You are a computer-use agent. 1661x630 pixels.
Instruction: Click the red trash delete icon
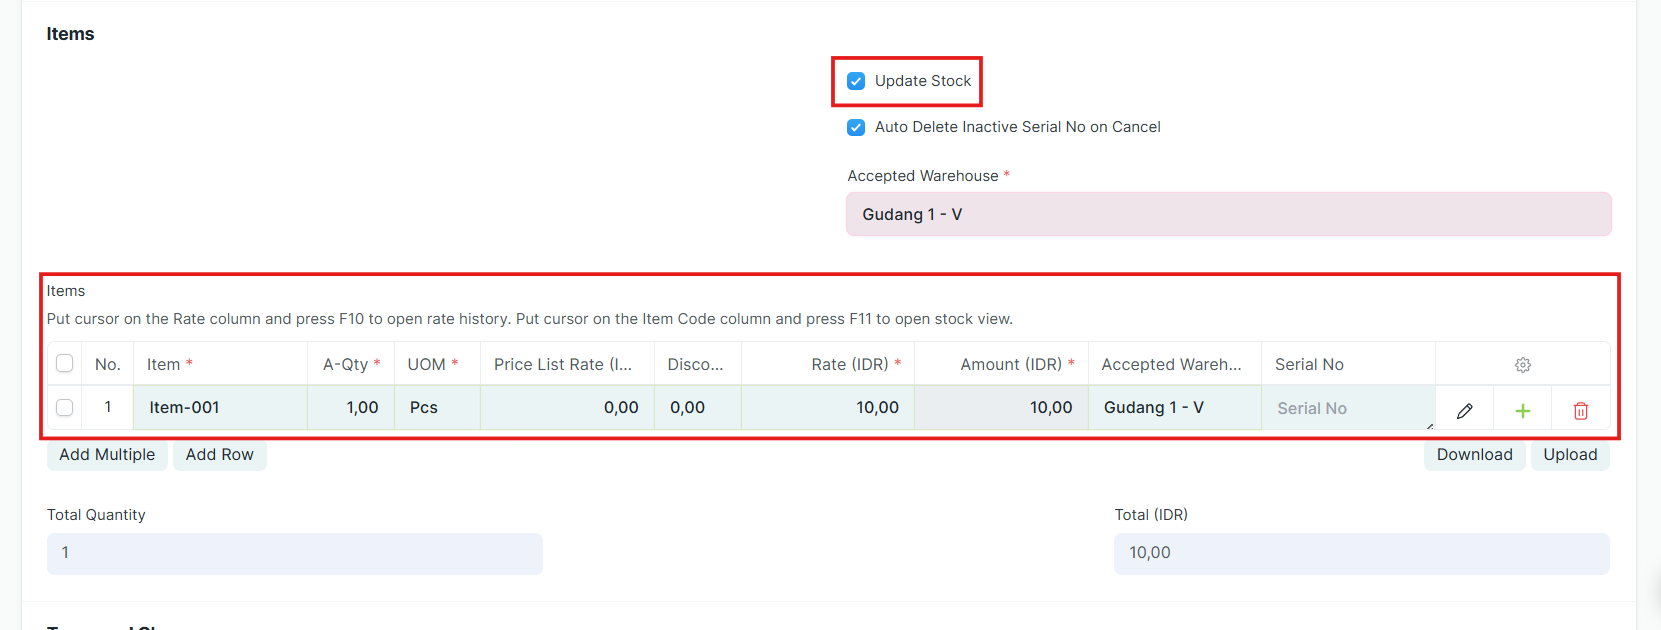tap(1580, 410)
